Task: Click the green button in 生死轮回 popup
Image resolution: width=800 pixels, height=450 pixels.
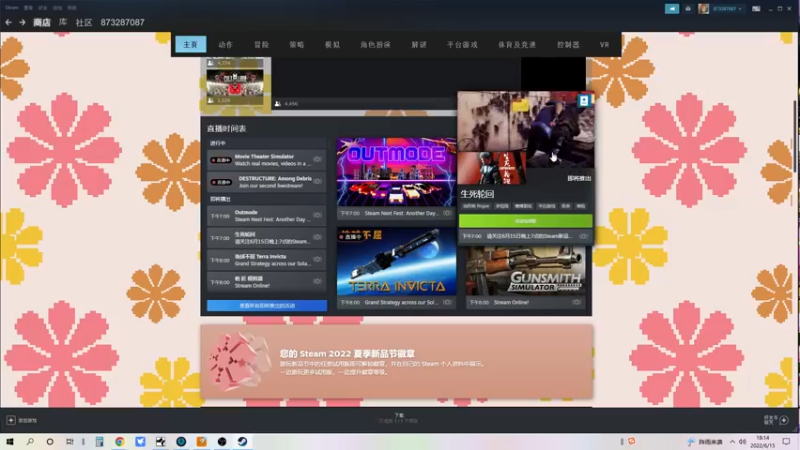Action: (x=526, y=221)
